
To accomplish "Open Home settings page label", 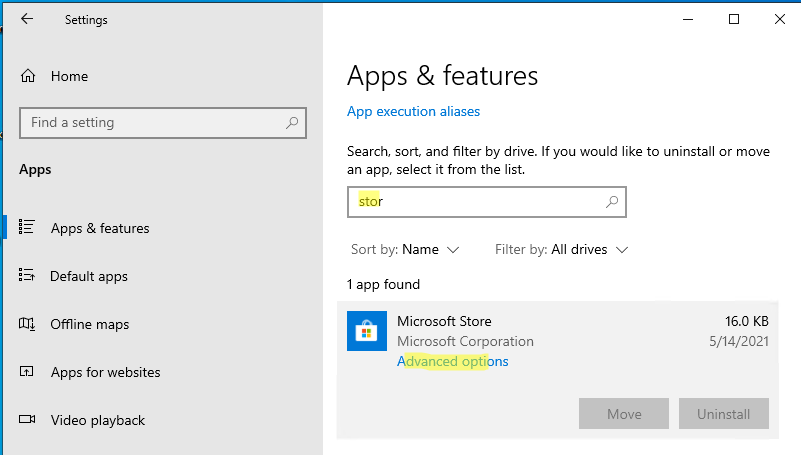I will 69,76.
